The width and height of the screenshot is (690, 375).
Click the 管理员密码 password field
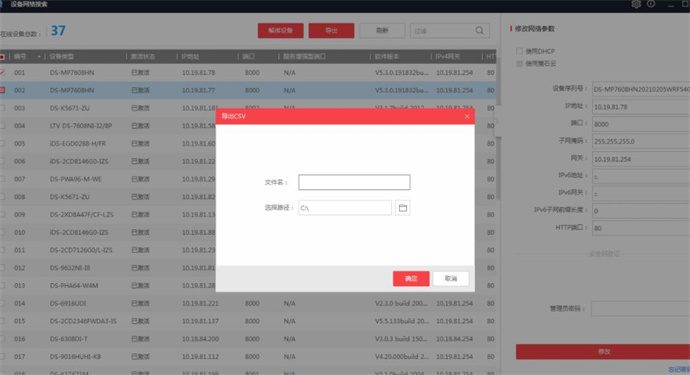coord(641,309)
